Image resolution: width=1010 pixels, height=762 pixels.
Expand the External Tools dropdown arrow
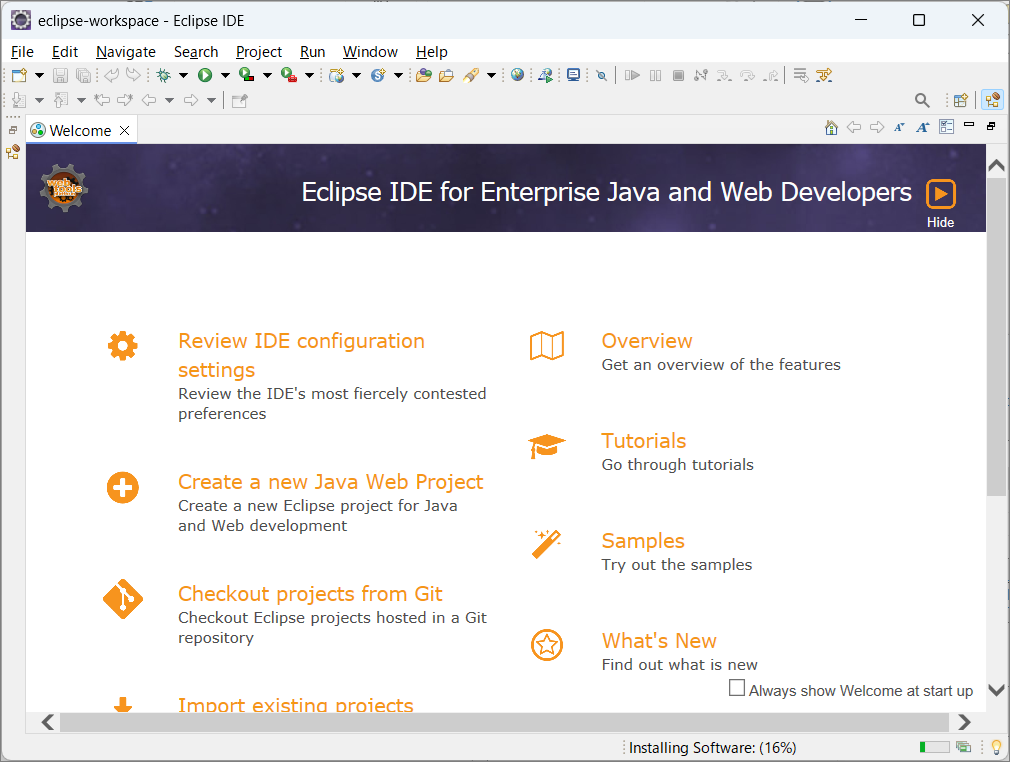click(x=309, y=75)
